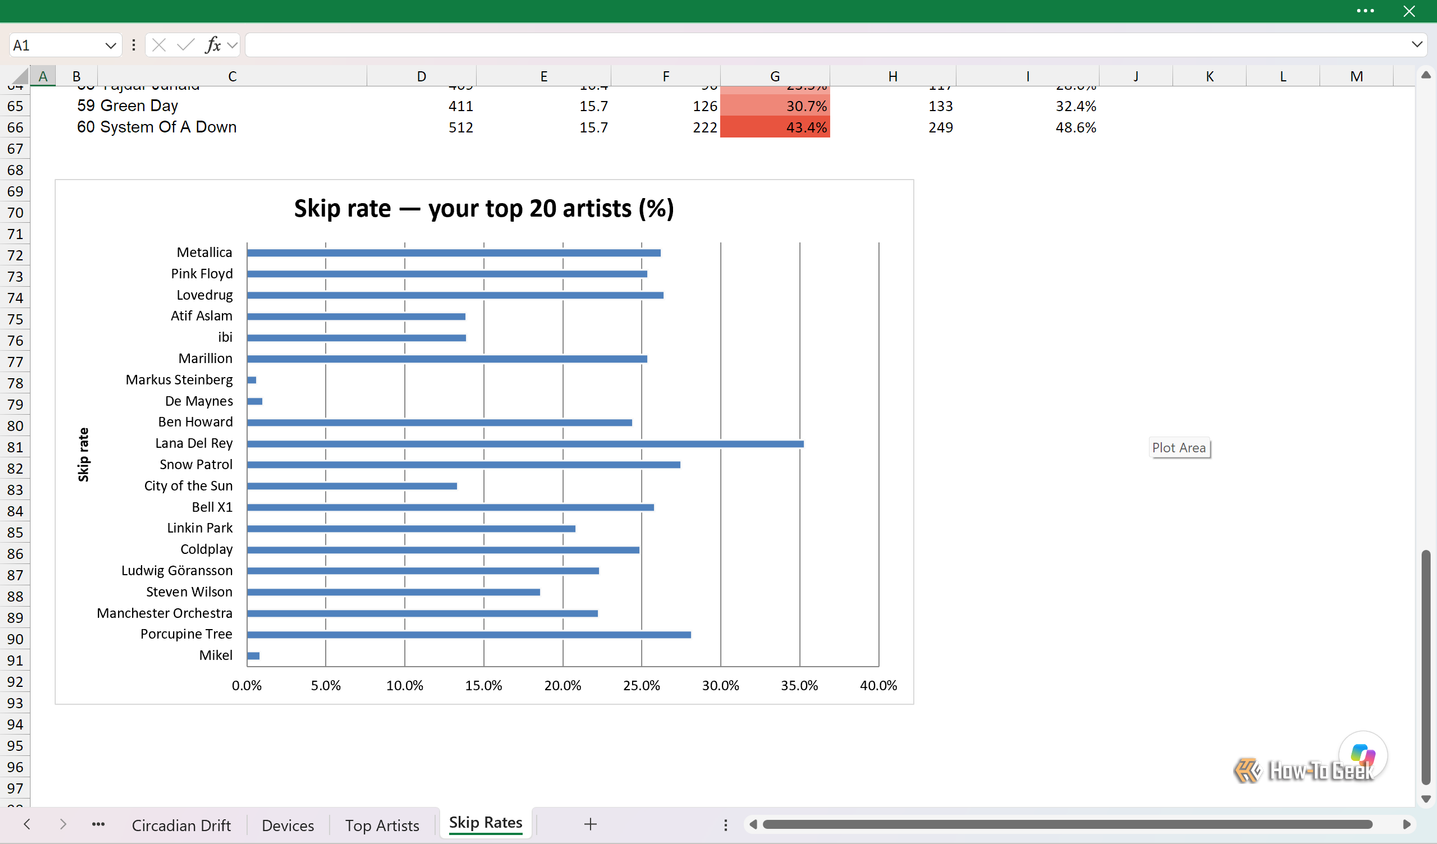
Task: Click the Metallica axis label
Action: [204, 252]
